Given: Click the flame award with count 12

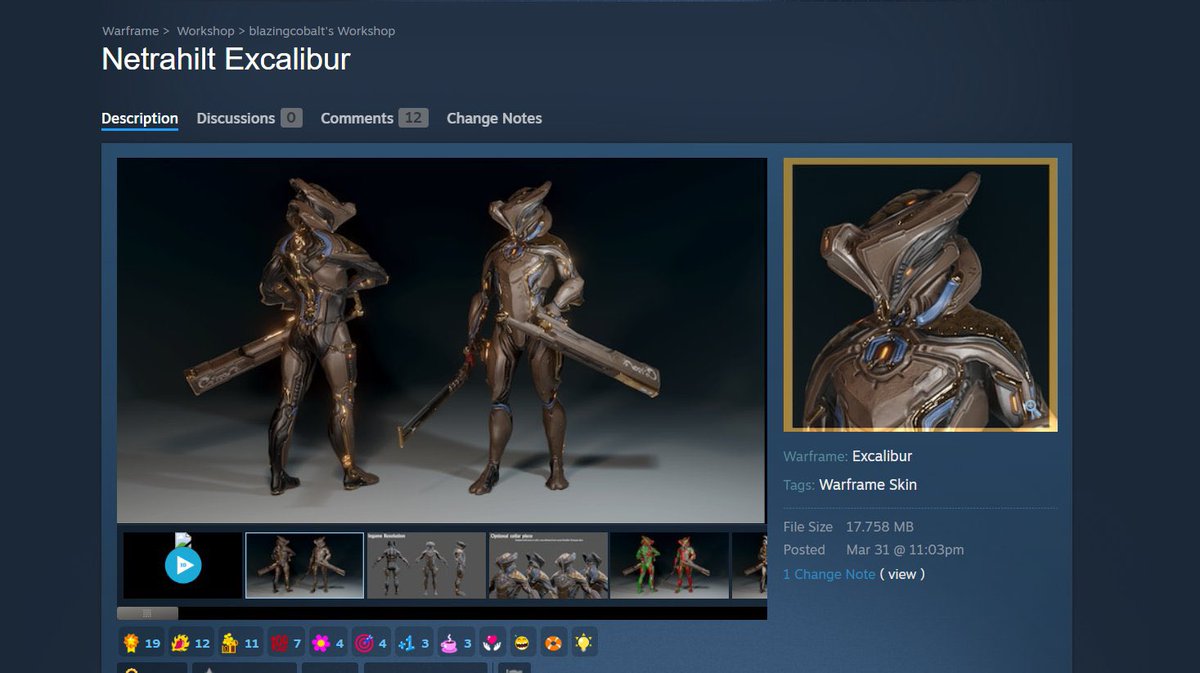Looking at the screenshot, I should click(190, 643).
